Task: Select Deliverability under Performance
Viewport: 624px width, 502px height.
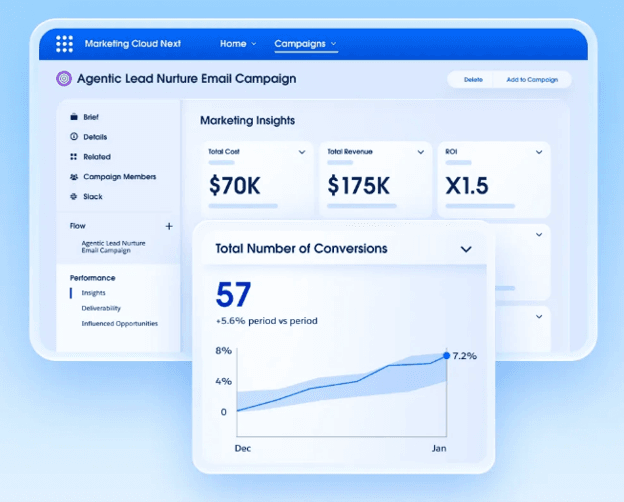Action: 101,308
